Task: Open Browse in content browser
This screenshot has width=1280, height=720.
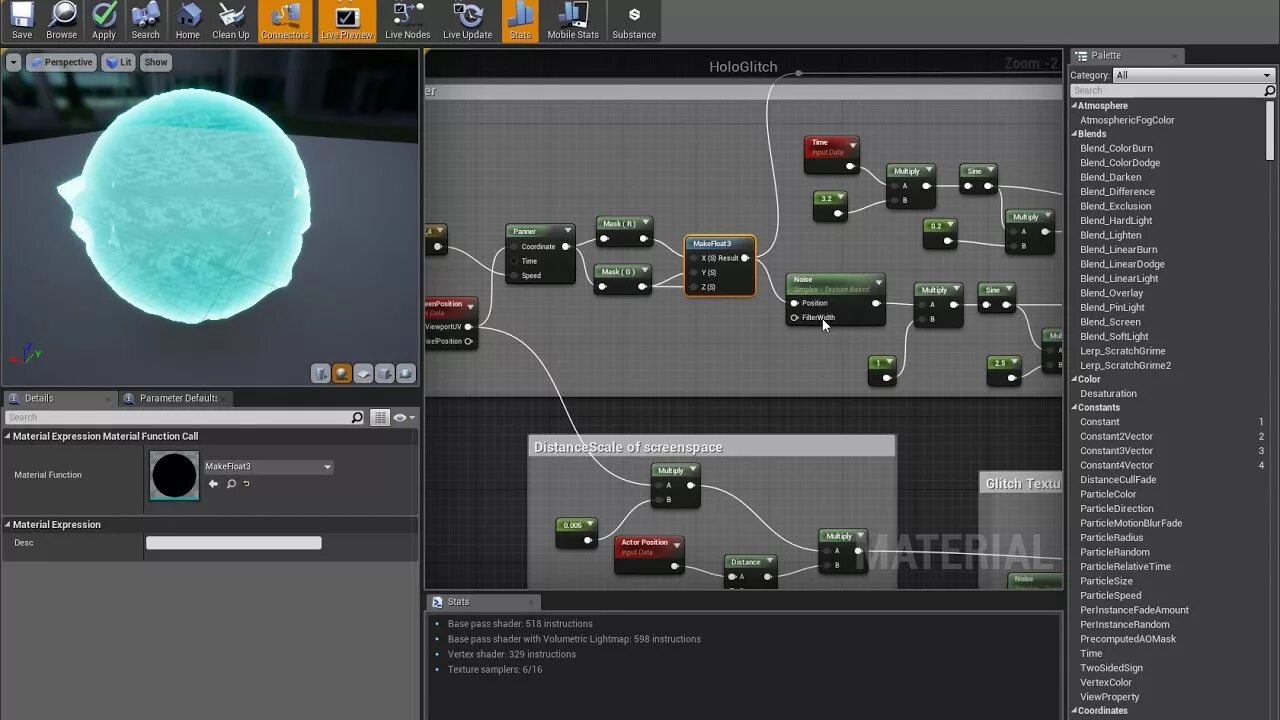Action: (62, 21)
